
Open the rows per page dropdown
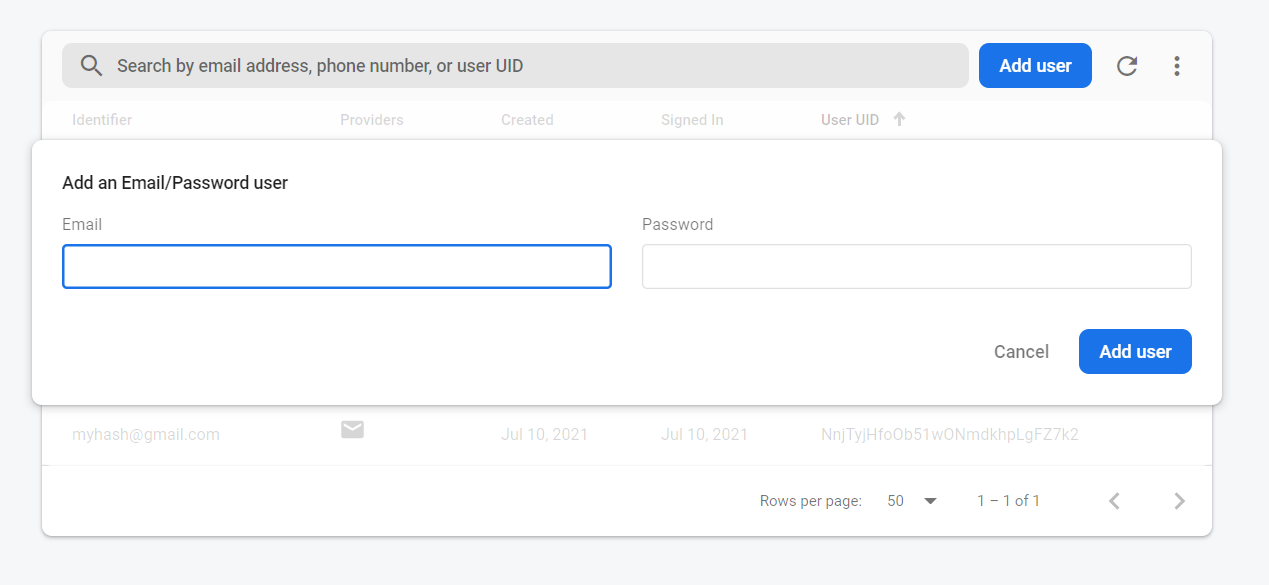click(912, 501)
